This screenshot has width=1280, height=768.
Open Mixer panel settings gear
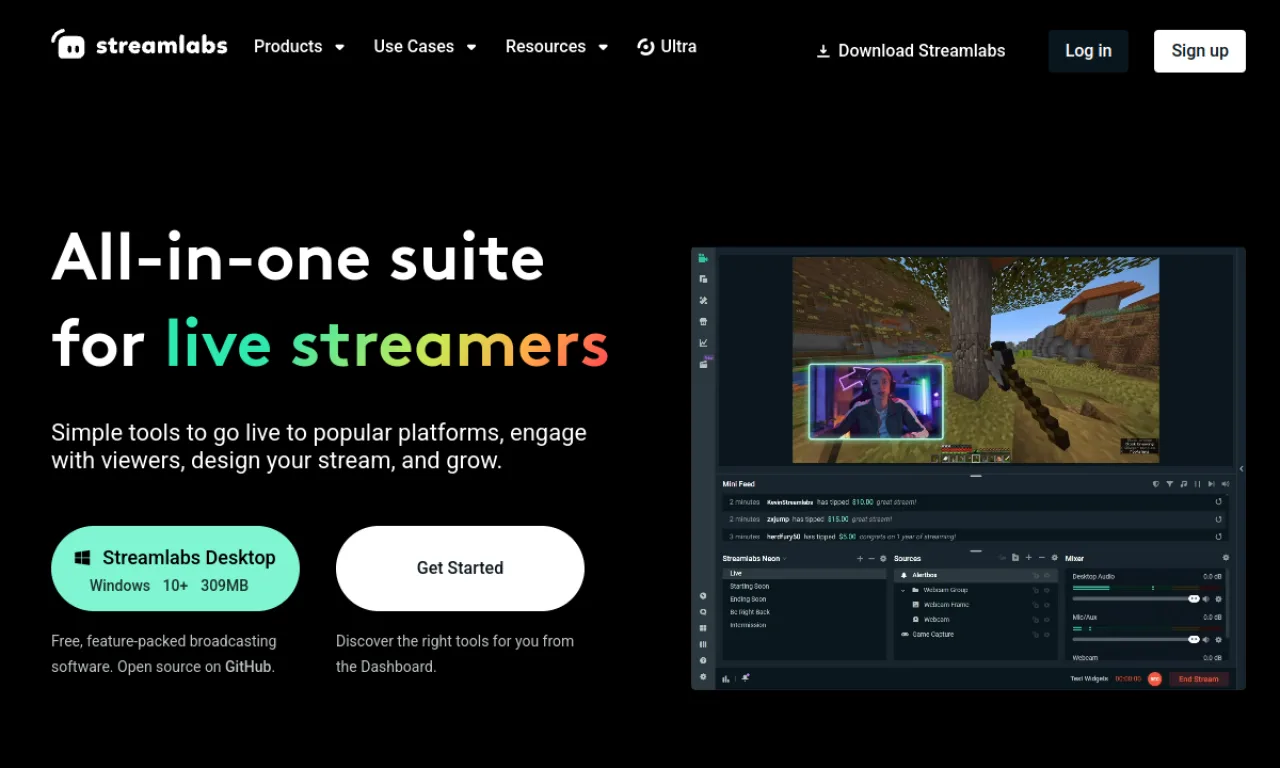coord(1226,558)
